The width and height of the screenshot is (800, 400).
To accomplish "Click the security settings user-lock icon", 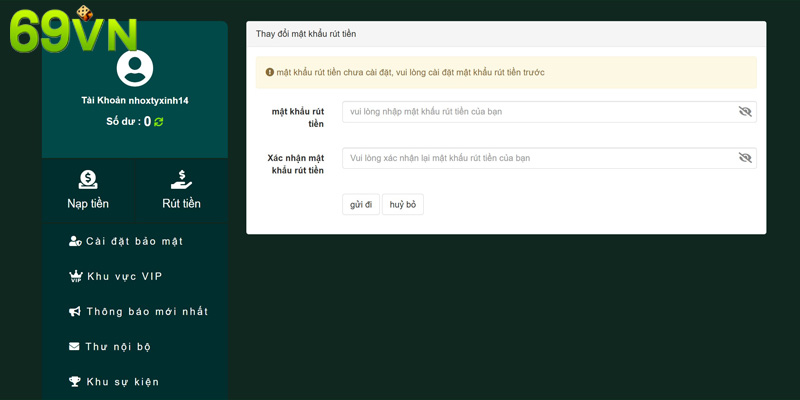I will click(x=75, y=241).
